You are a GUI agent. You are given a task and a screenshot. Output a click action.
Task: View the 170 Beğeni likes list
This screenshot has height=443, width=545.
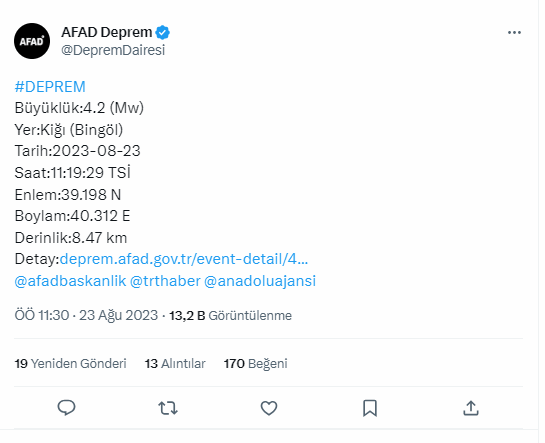click(255, 363)
